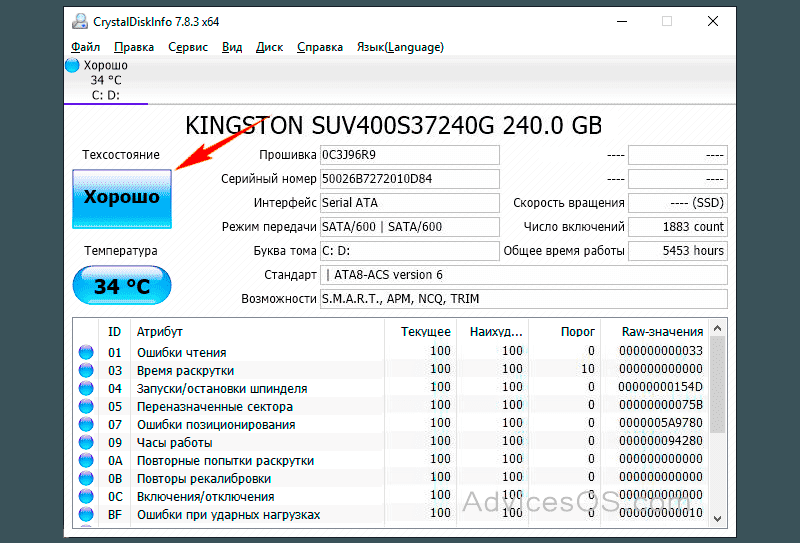The image size is (800, 543).
Task: Click scroll down arrow of attribute list
Action: [x=717, y=519]
